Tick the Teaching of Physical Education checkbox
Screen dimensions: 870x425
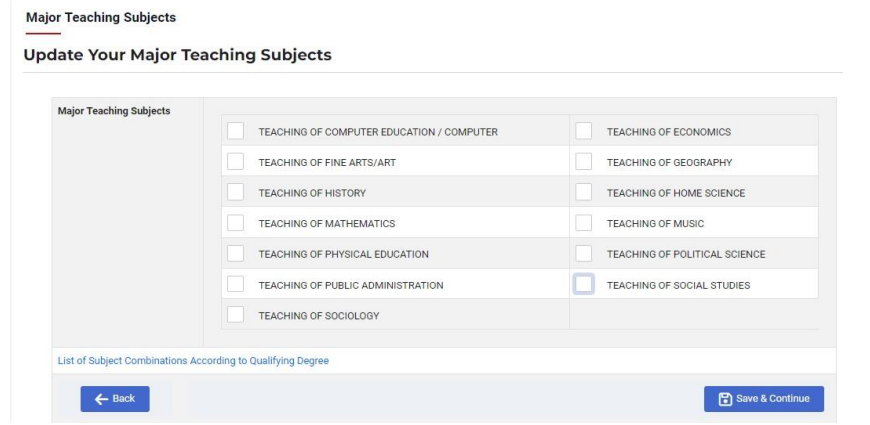(235, 253)
